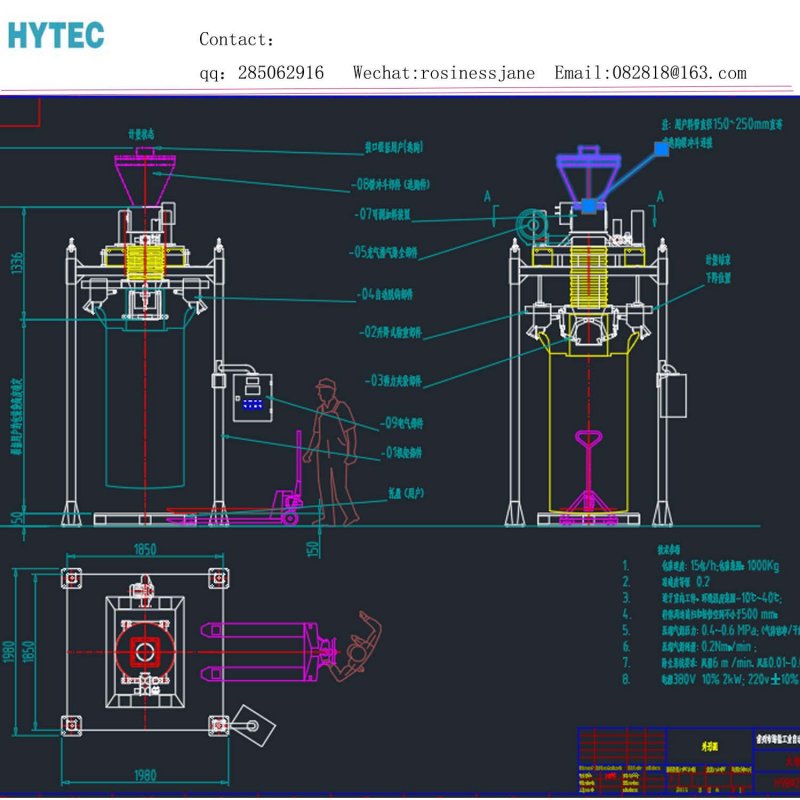Viewport: 800px width, 800px height.
Task: Click the HYTEC logo
Action: [x=55, y=35]
